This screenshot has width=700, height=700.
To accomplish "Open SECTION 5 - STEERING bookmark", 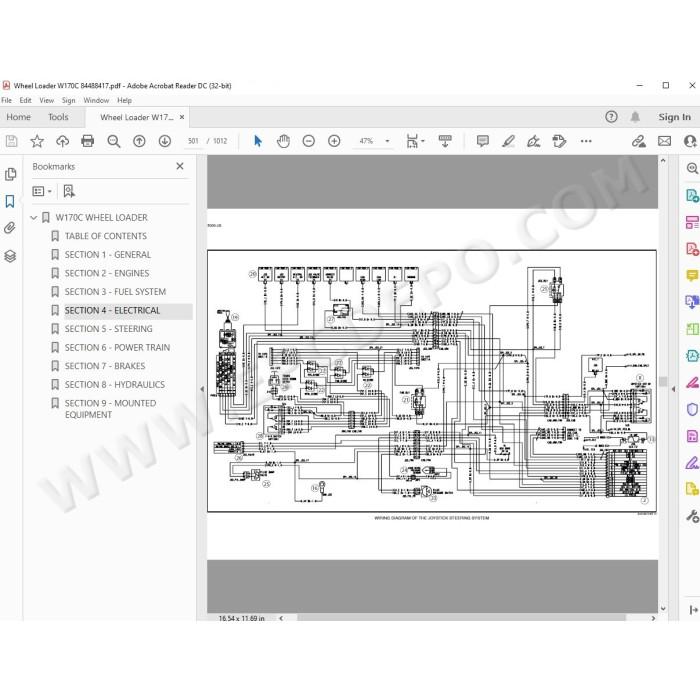I will (x=108, y=329).
